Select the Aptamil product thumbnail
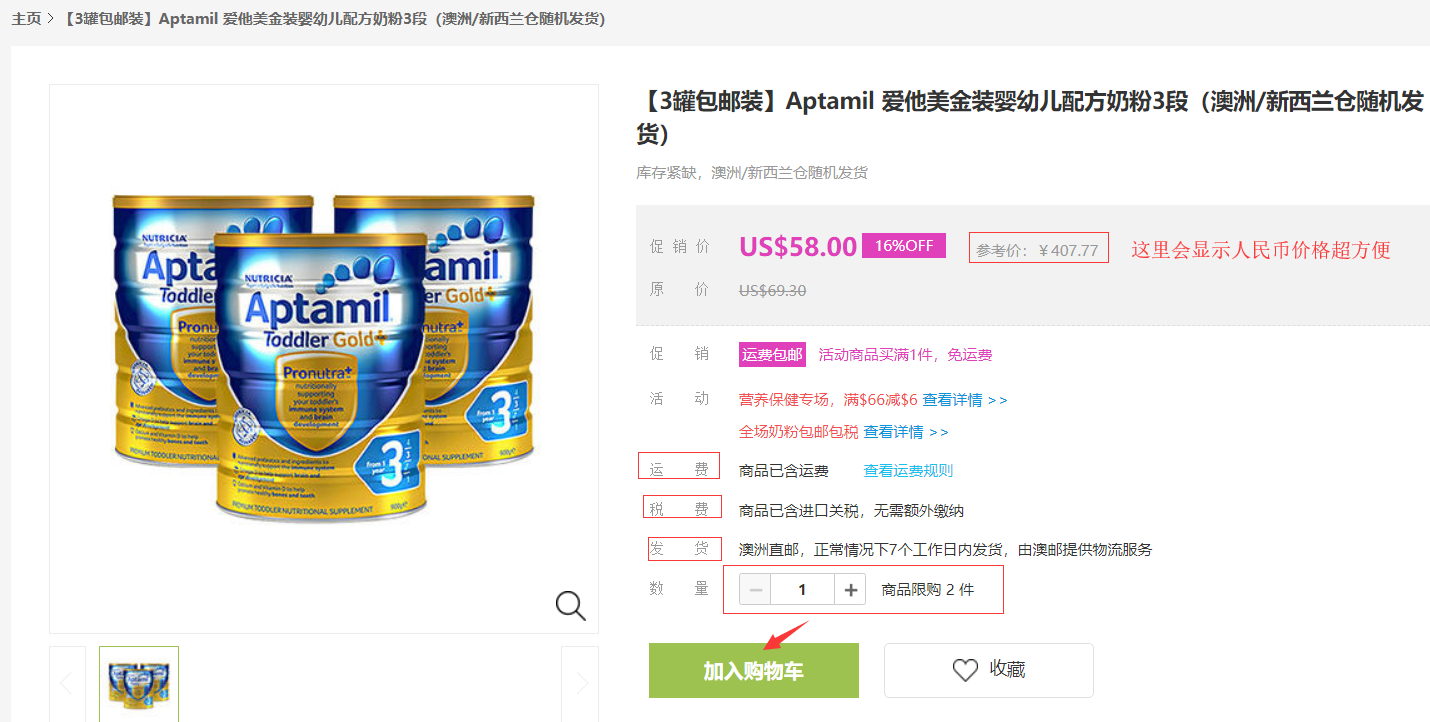This screenshot has height=722, width=1430. click(x=139, y=684)
